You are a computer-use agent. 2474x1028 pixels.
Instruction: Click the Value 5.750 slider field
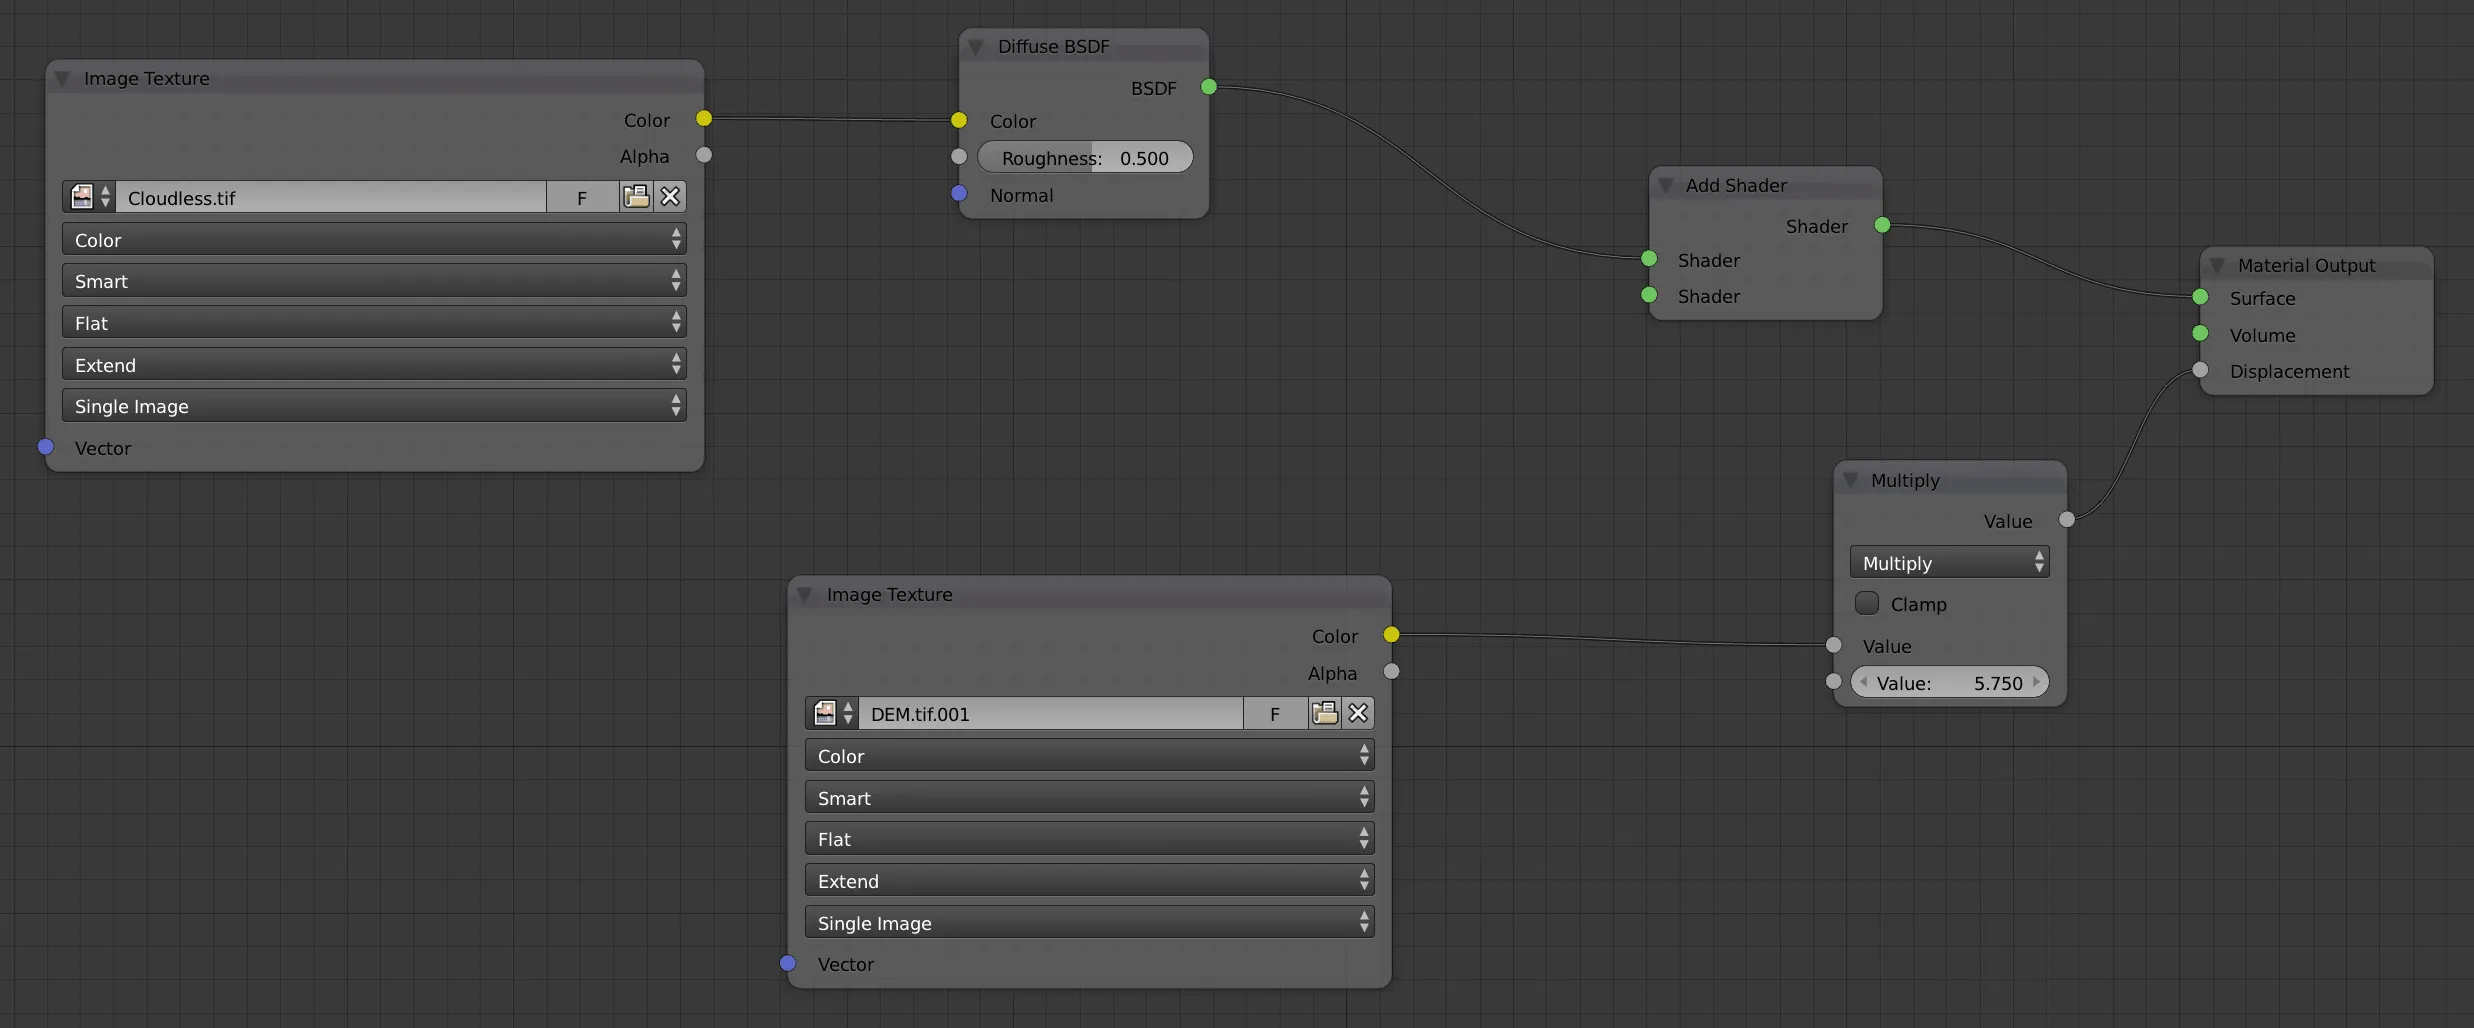tap(1950, 682)
